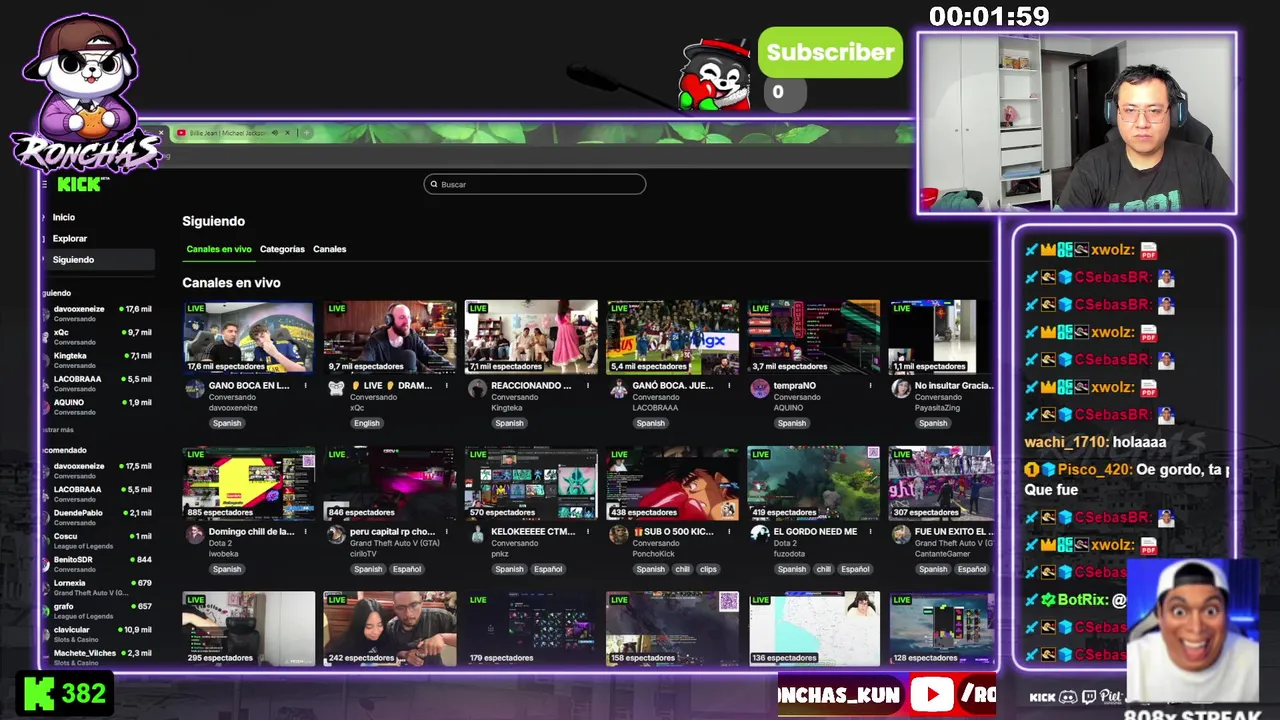Open options menu on GANO BOCA EN L... card
The image size is (1280, 720).
(x=305, y=385)
